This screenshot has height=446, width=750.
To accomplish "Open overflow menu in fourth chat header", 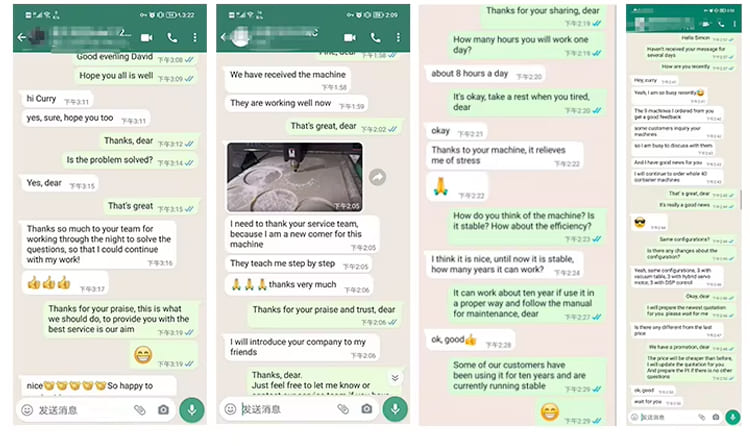I will 735,24.
